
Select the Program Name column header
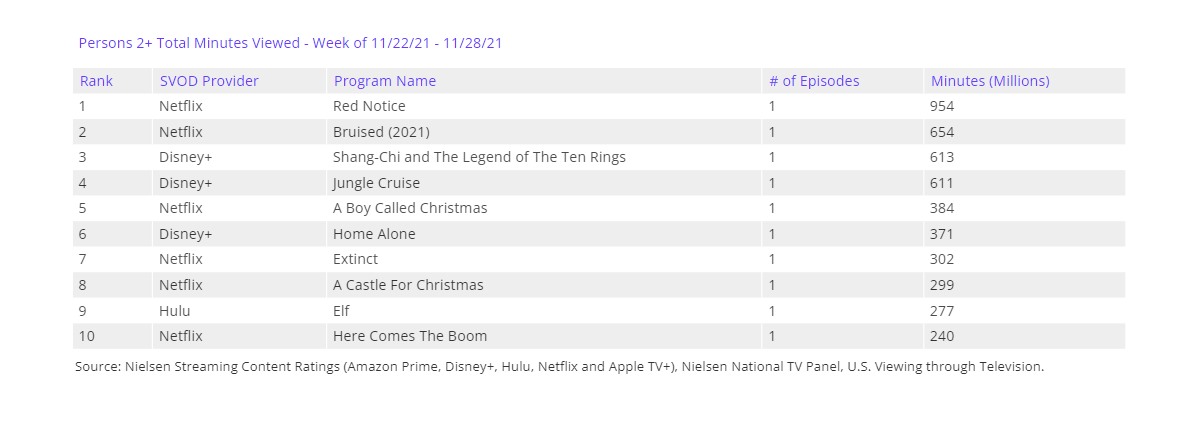384,81
